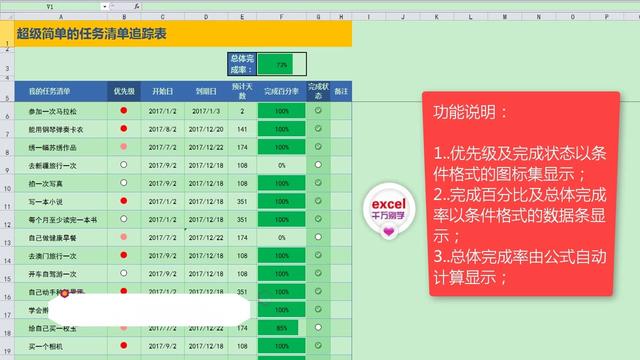Image resolution: width=640 pixels, height=360 pixels.
Task: Click the empty priority circle for 开车自驾游一次
Action: [x=124, y=273]
